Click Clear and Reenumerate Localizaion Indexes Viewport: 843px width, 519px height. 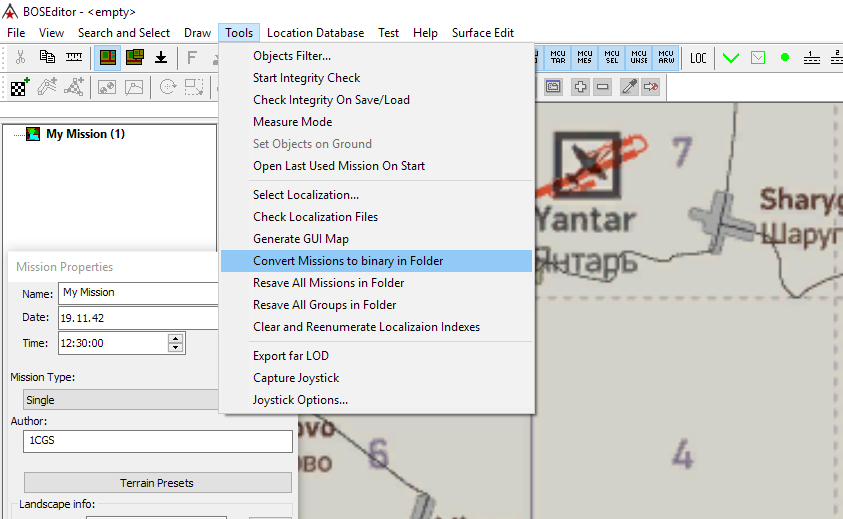(x=376, y=328)
